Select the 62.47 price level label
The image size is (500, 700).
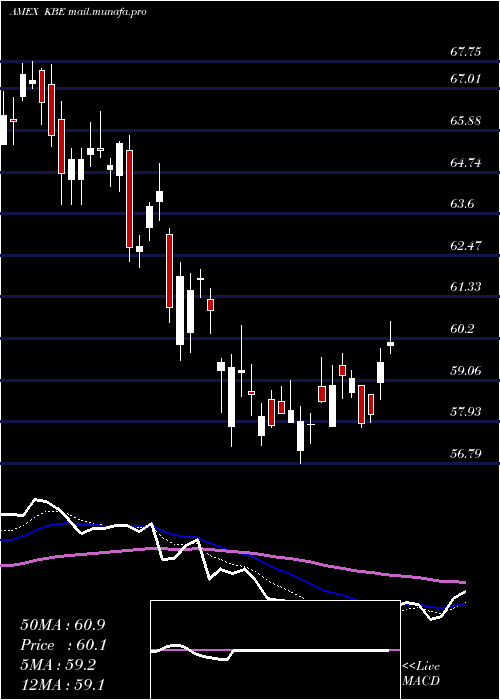click(x=466, y=246)
